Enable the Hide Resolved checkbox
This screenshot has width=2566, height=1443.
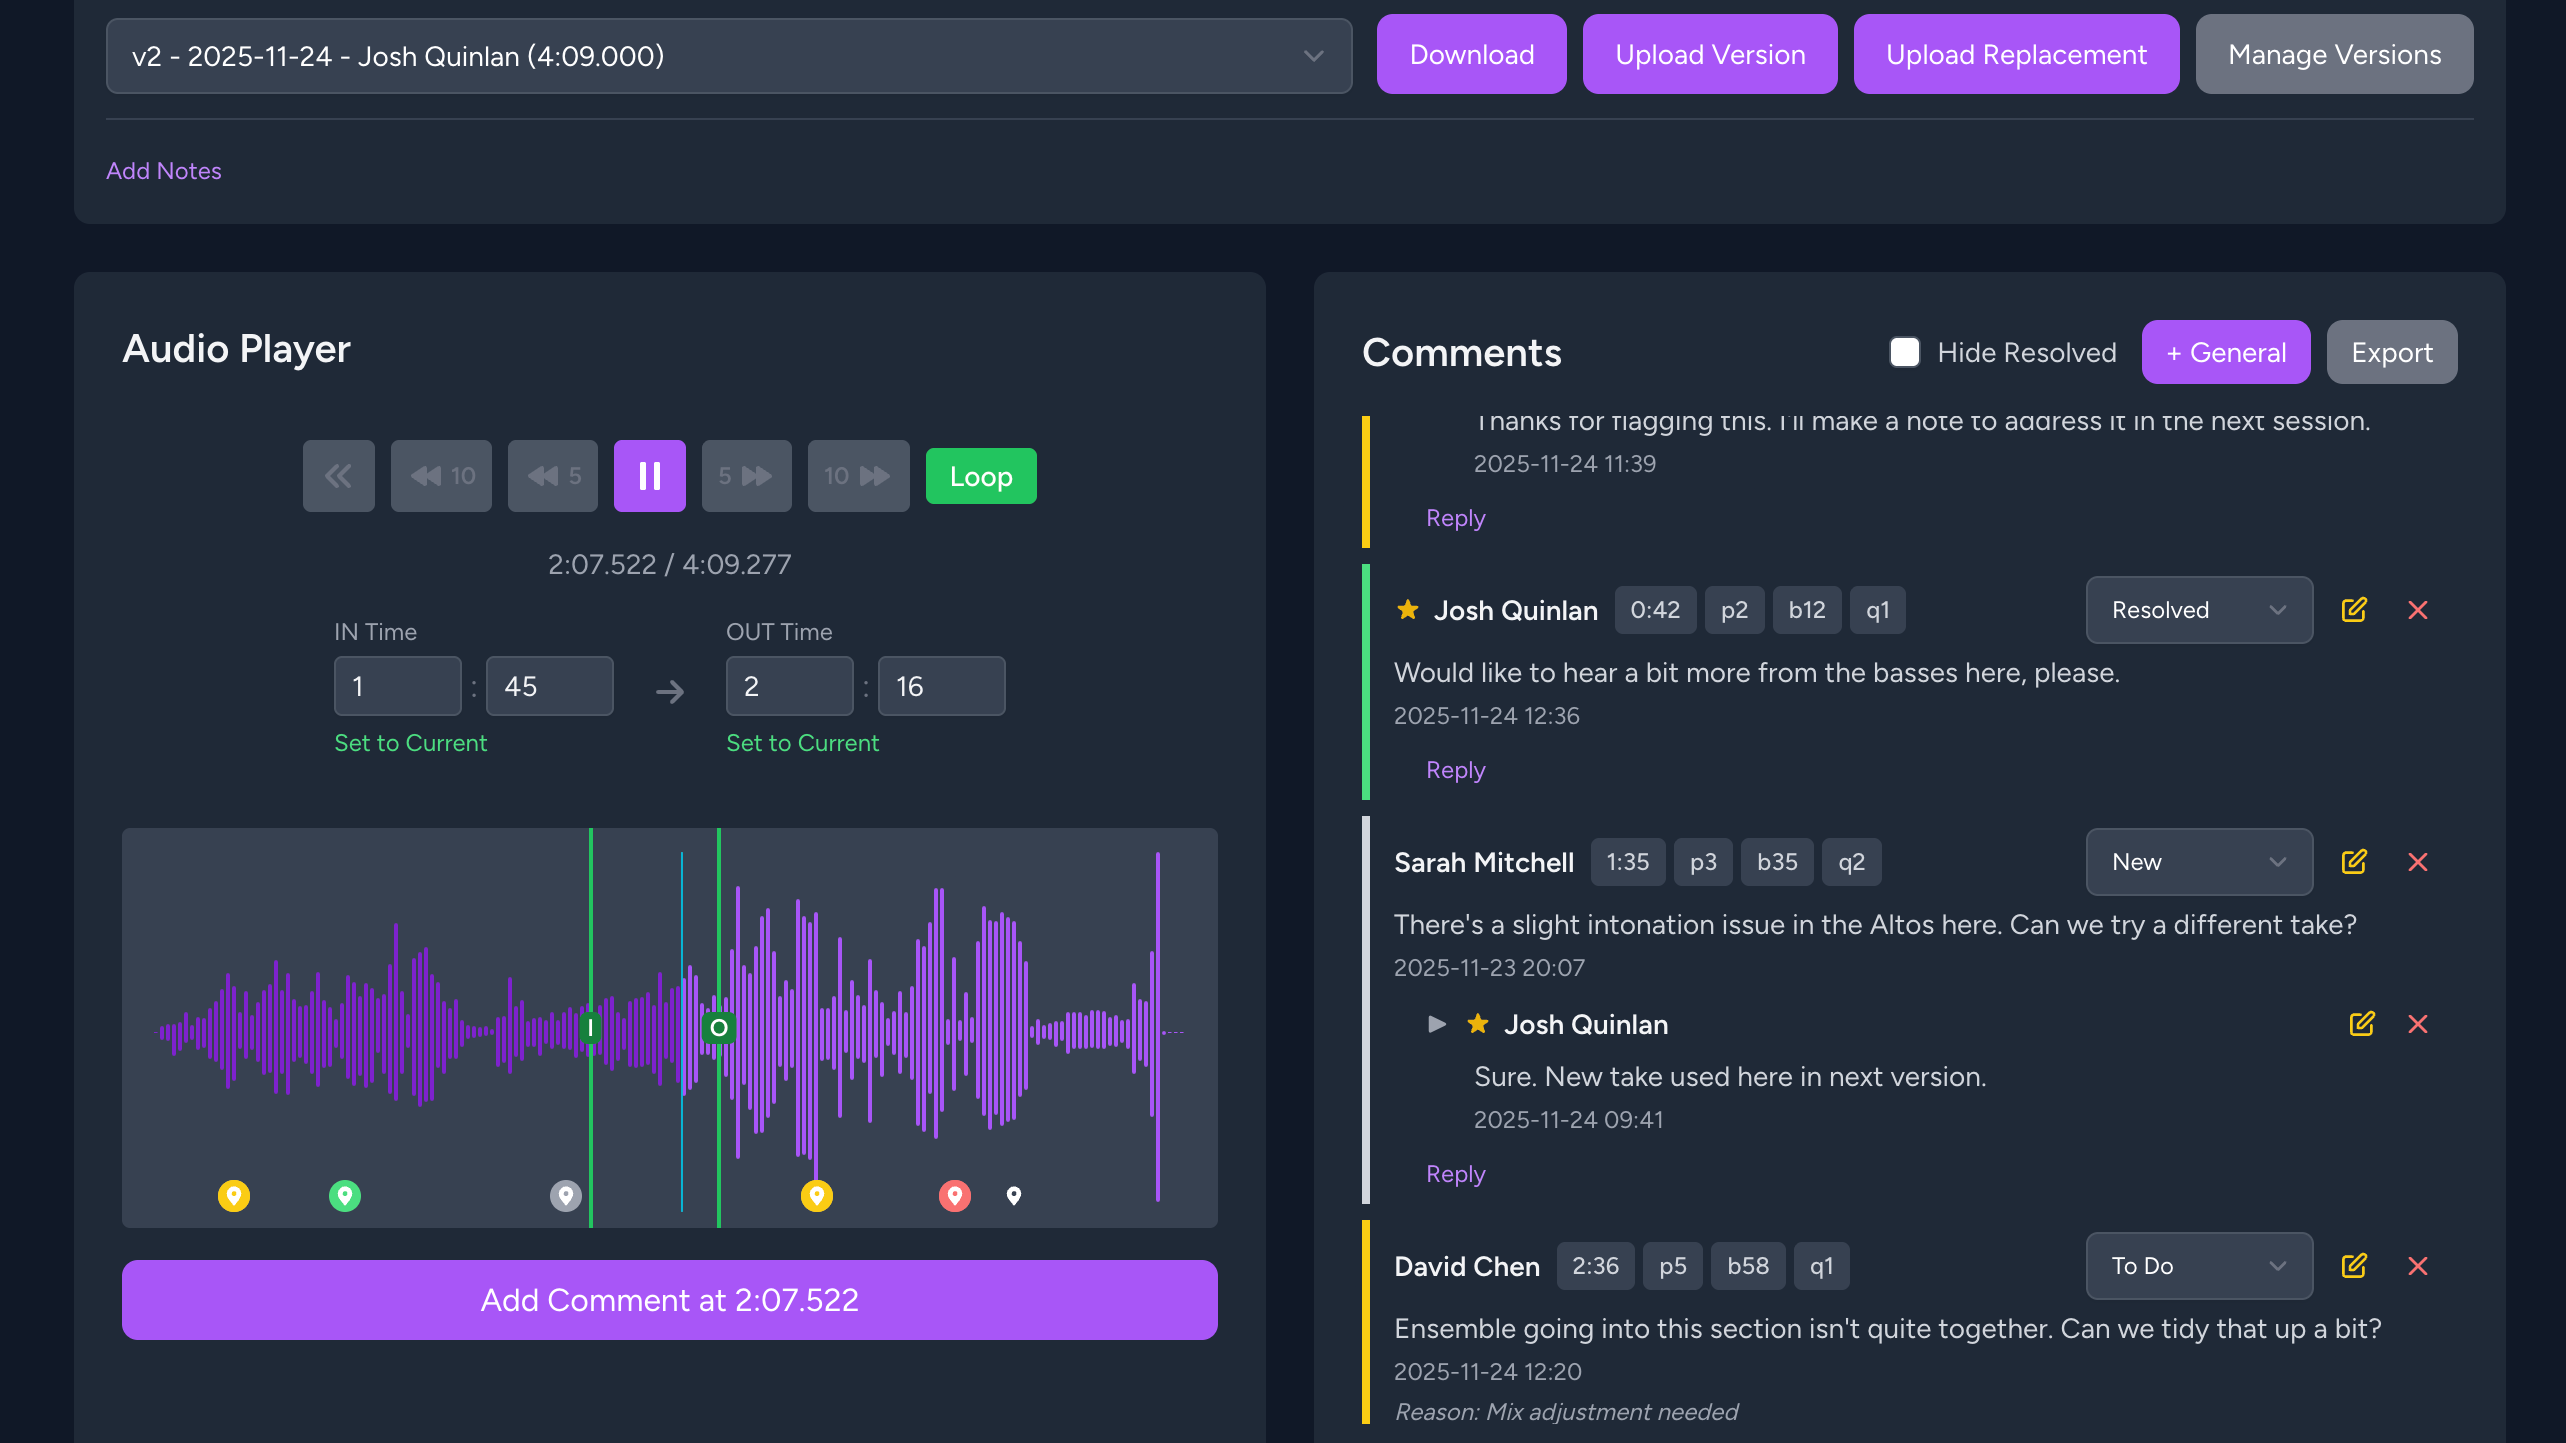point(1904,352)
